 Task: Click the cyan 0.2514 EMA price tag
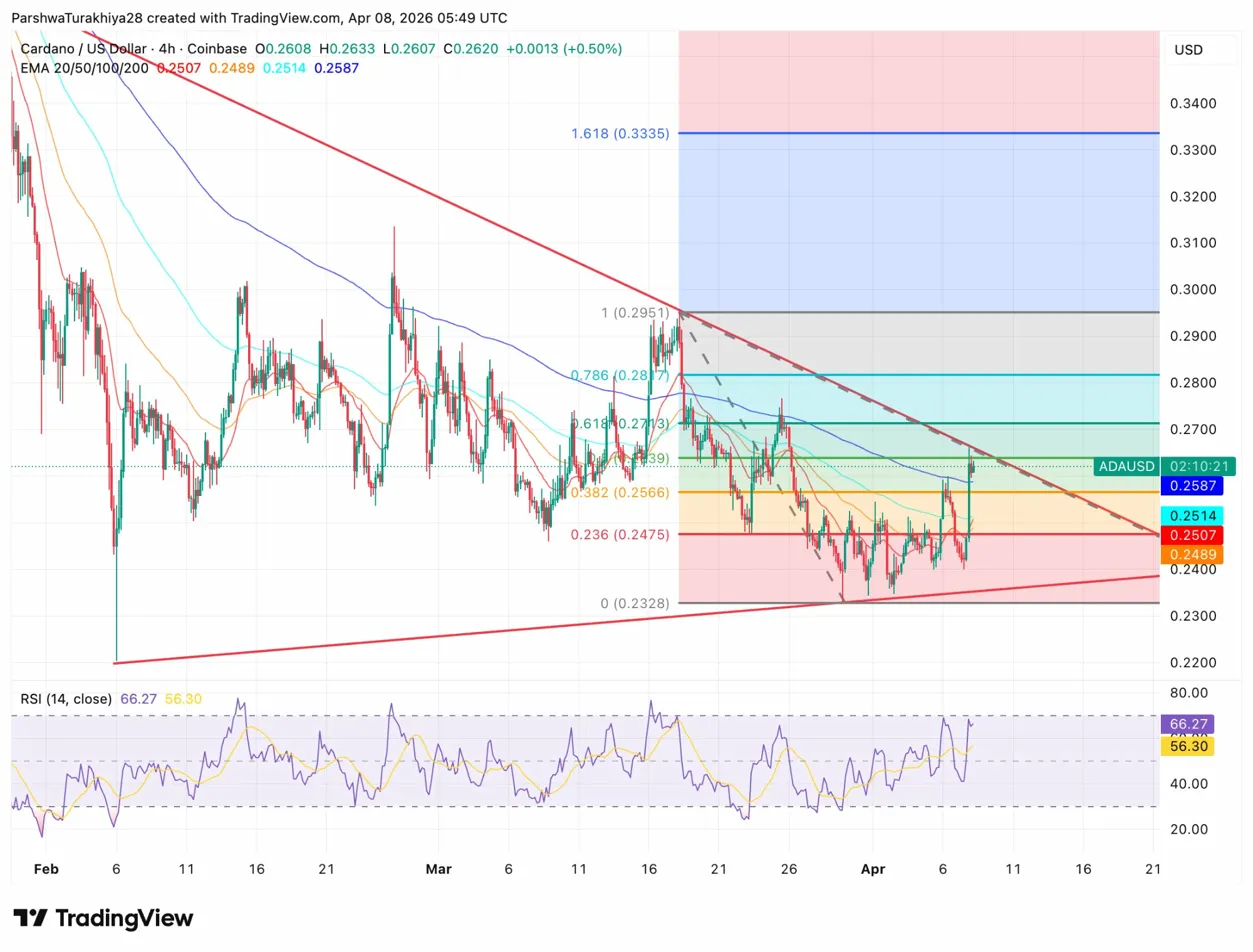click(x=1190, y=515)
